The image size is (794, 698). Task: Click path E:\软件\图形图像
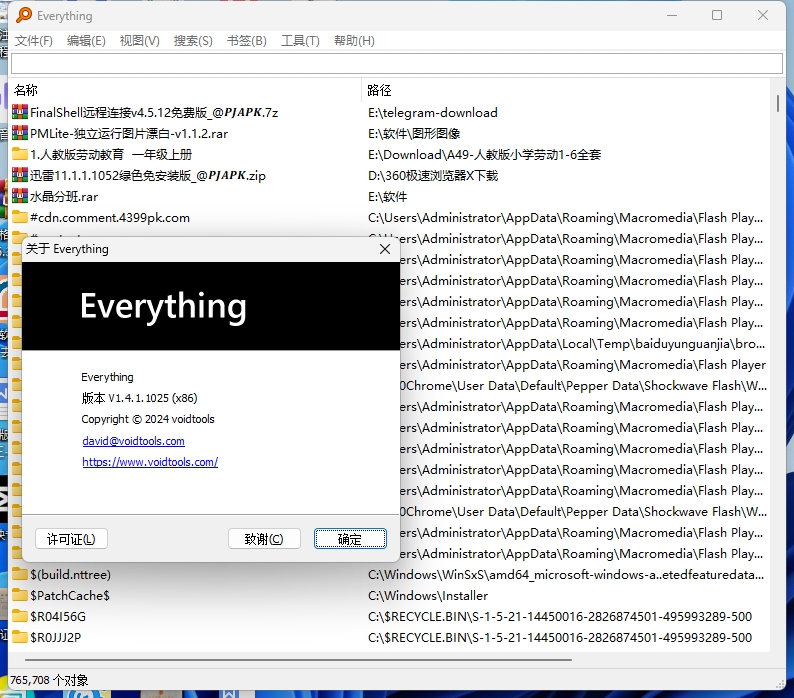click(x=414, y=134)
